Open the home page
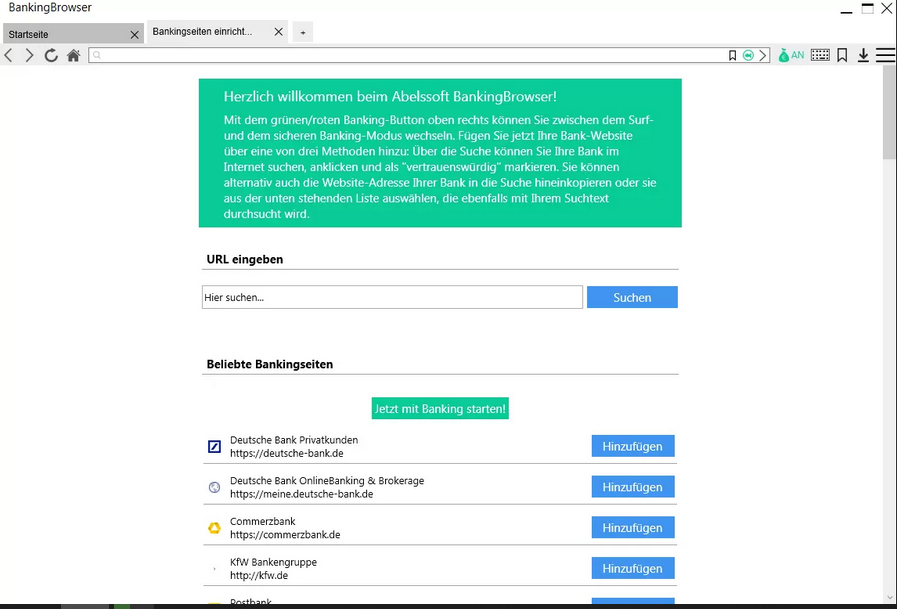The image size is (897, 609). point(73,55)
